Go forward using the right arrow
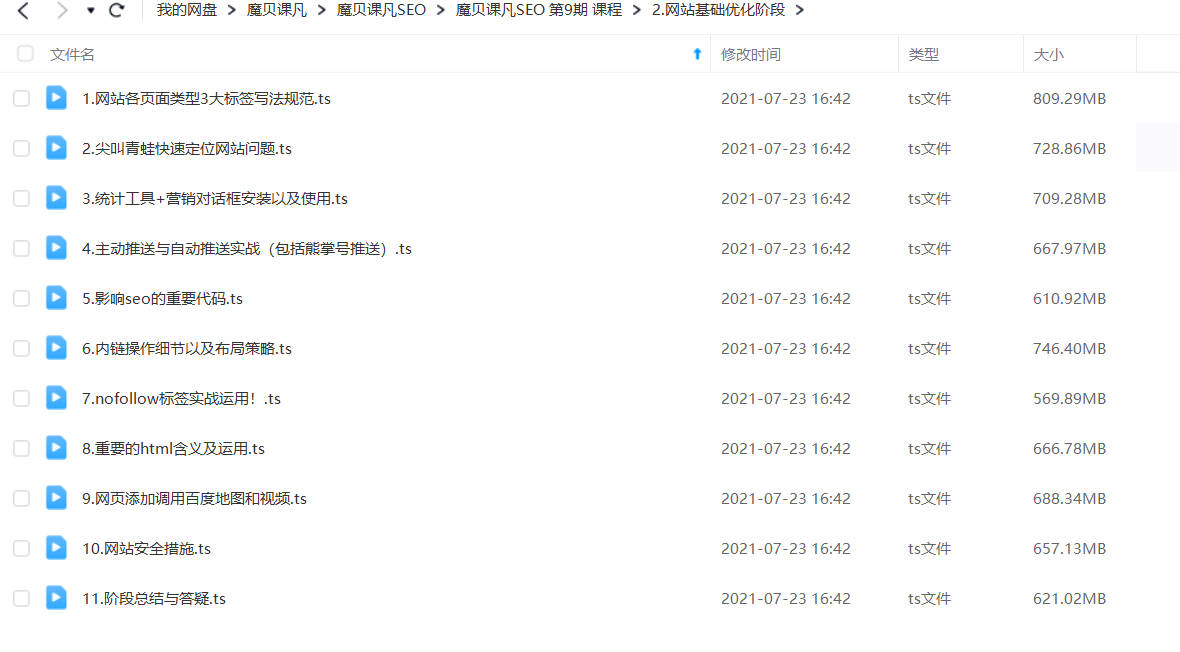 tap(62, 11)
